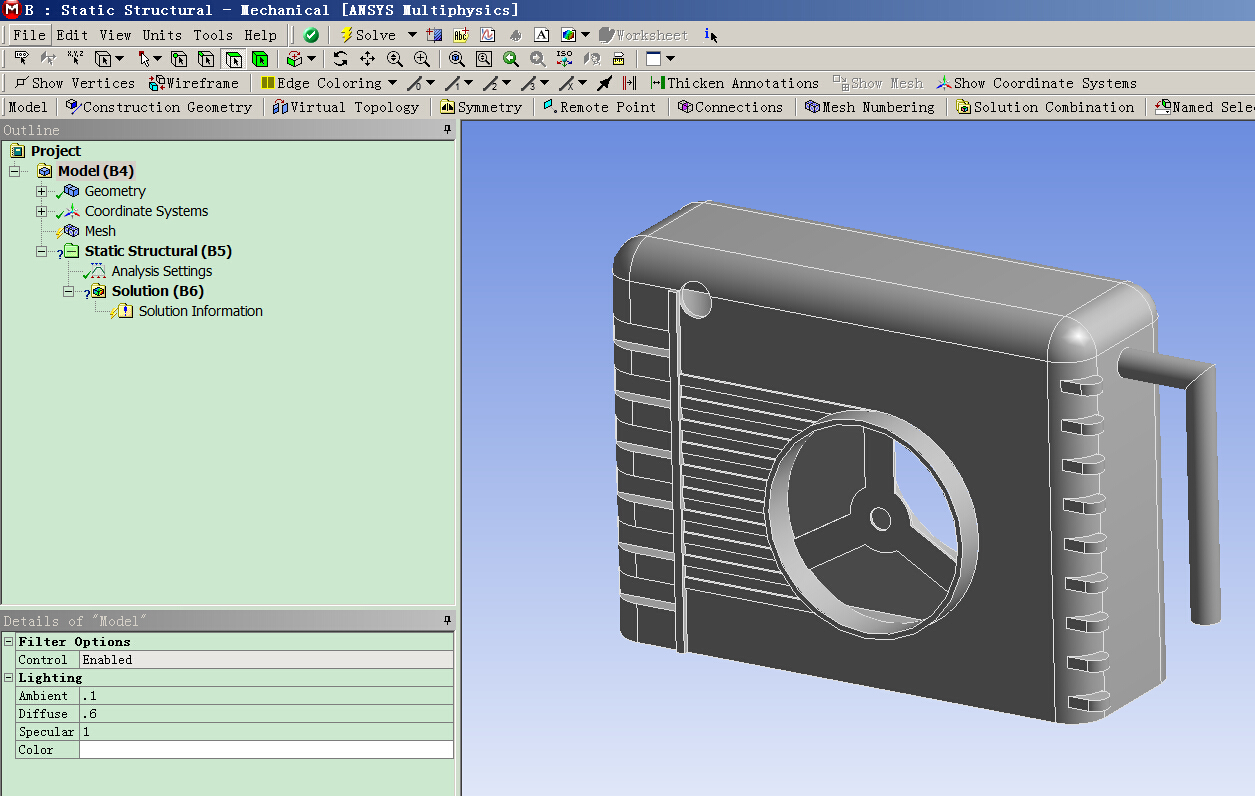Viewport: 1255px width, 796px height.
Task: Select the Pan tool in toolbar
Action: tap(367, 59)
